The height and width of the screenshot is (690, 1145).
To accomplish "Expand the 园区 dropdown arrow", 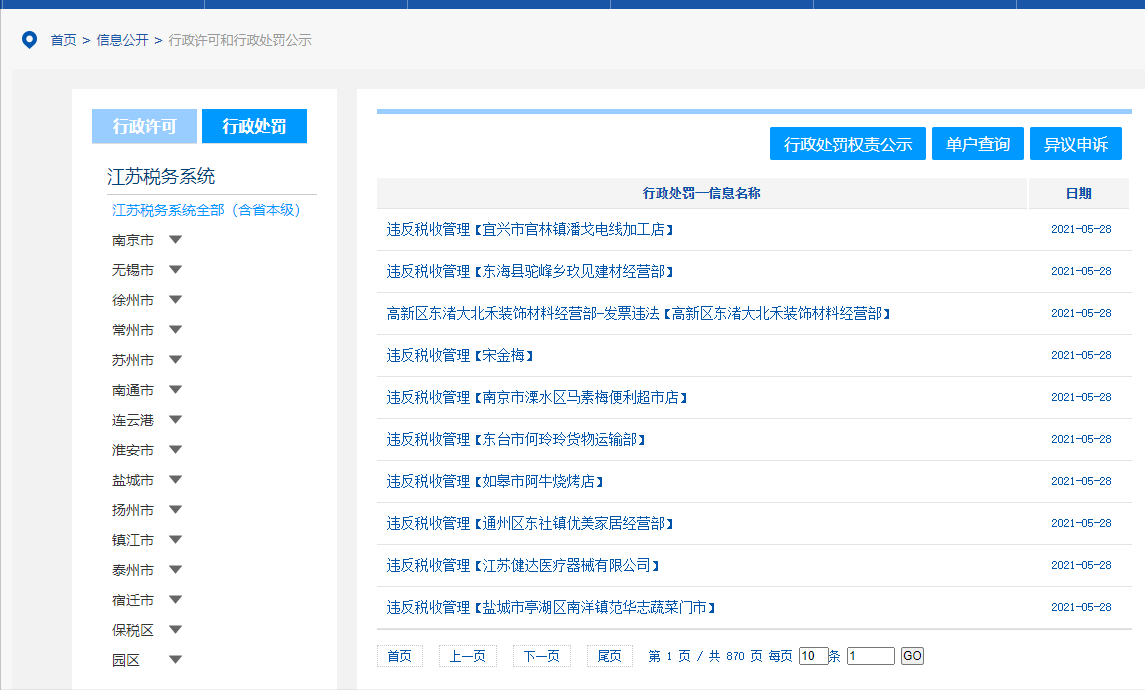I will coord(175,659).
